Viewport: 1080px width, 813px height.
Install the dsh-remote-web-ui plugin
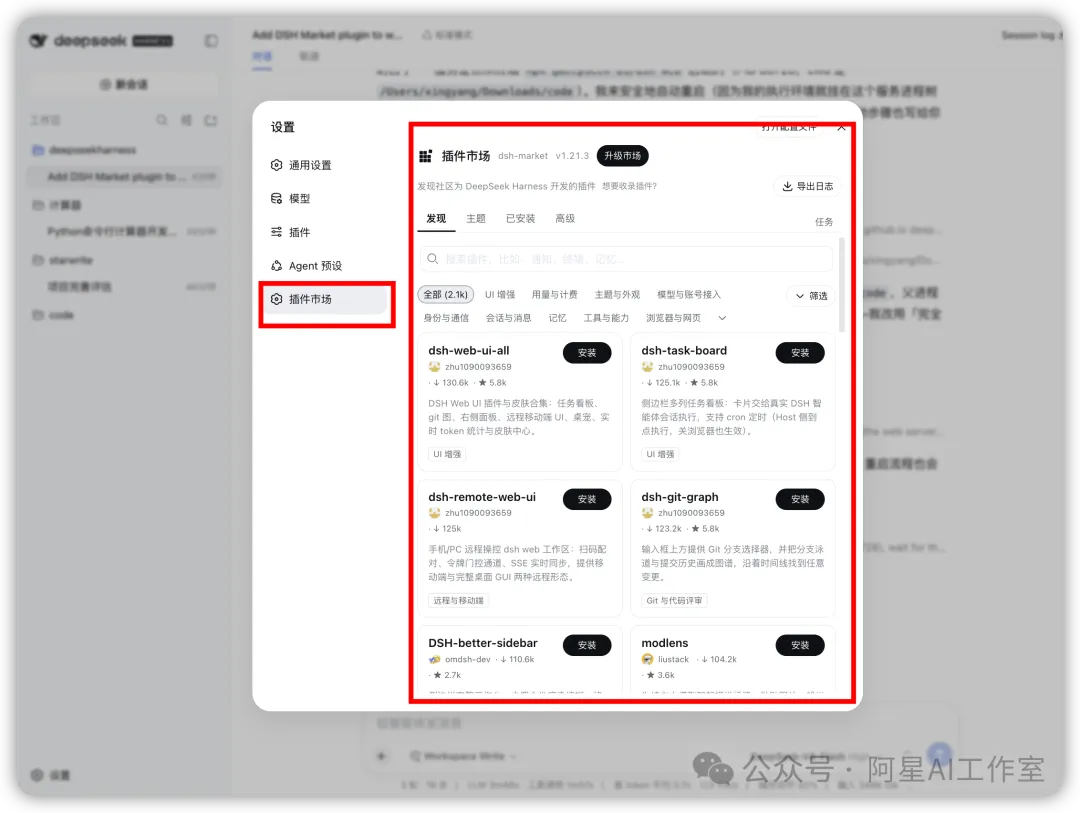[587, 499]
